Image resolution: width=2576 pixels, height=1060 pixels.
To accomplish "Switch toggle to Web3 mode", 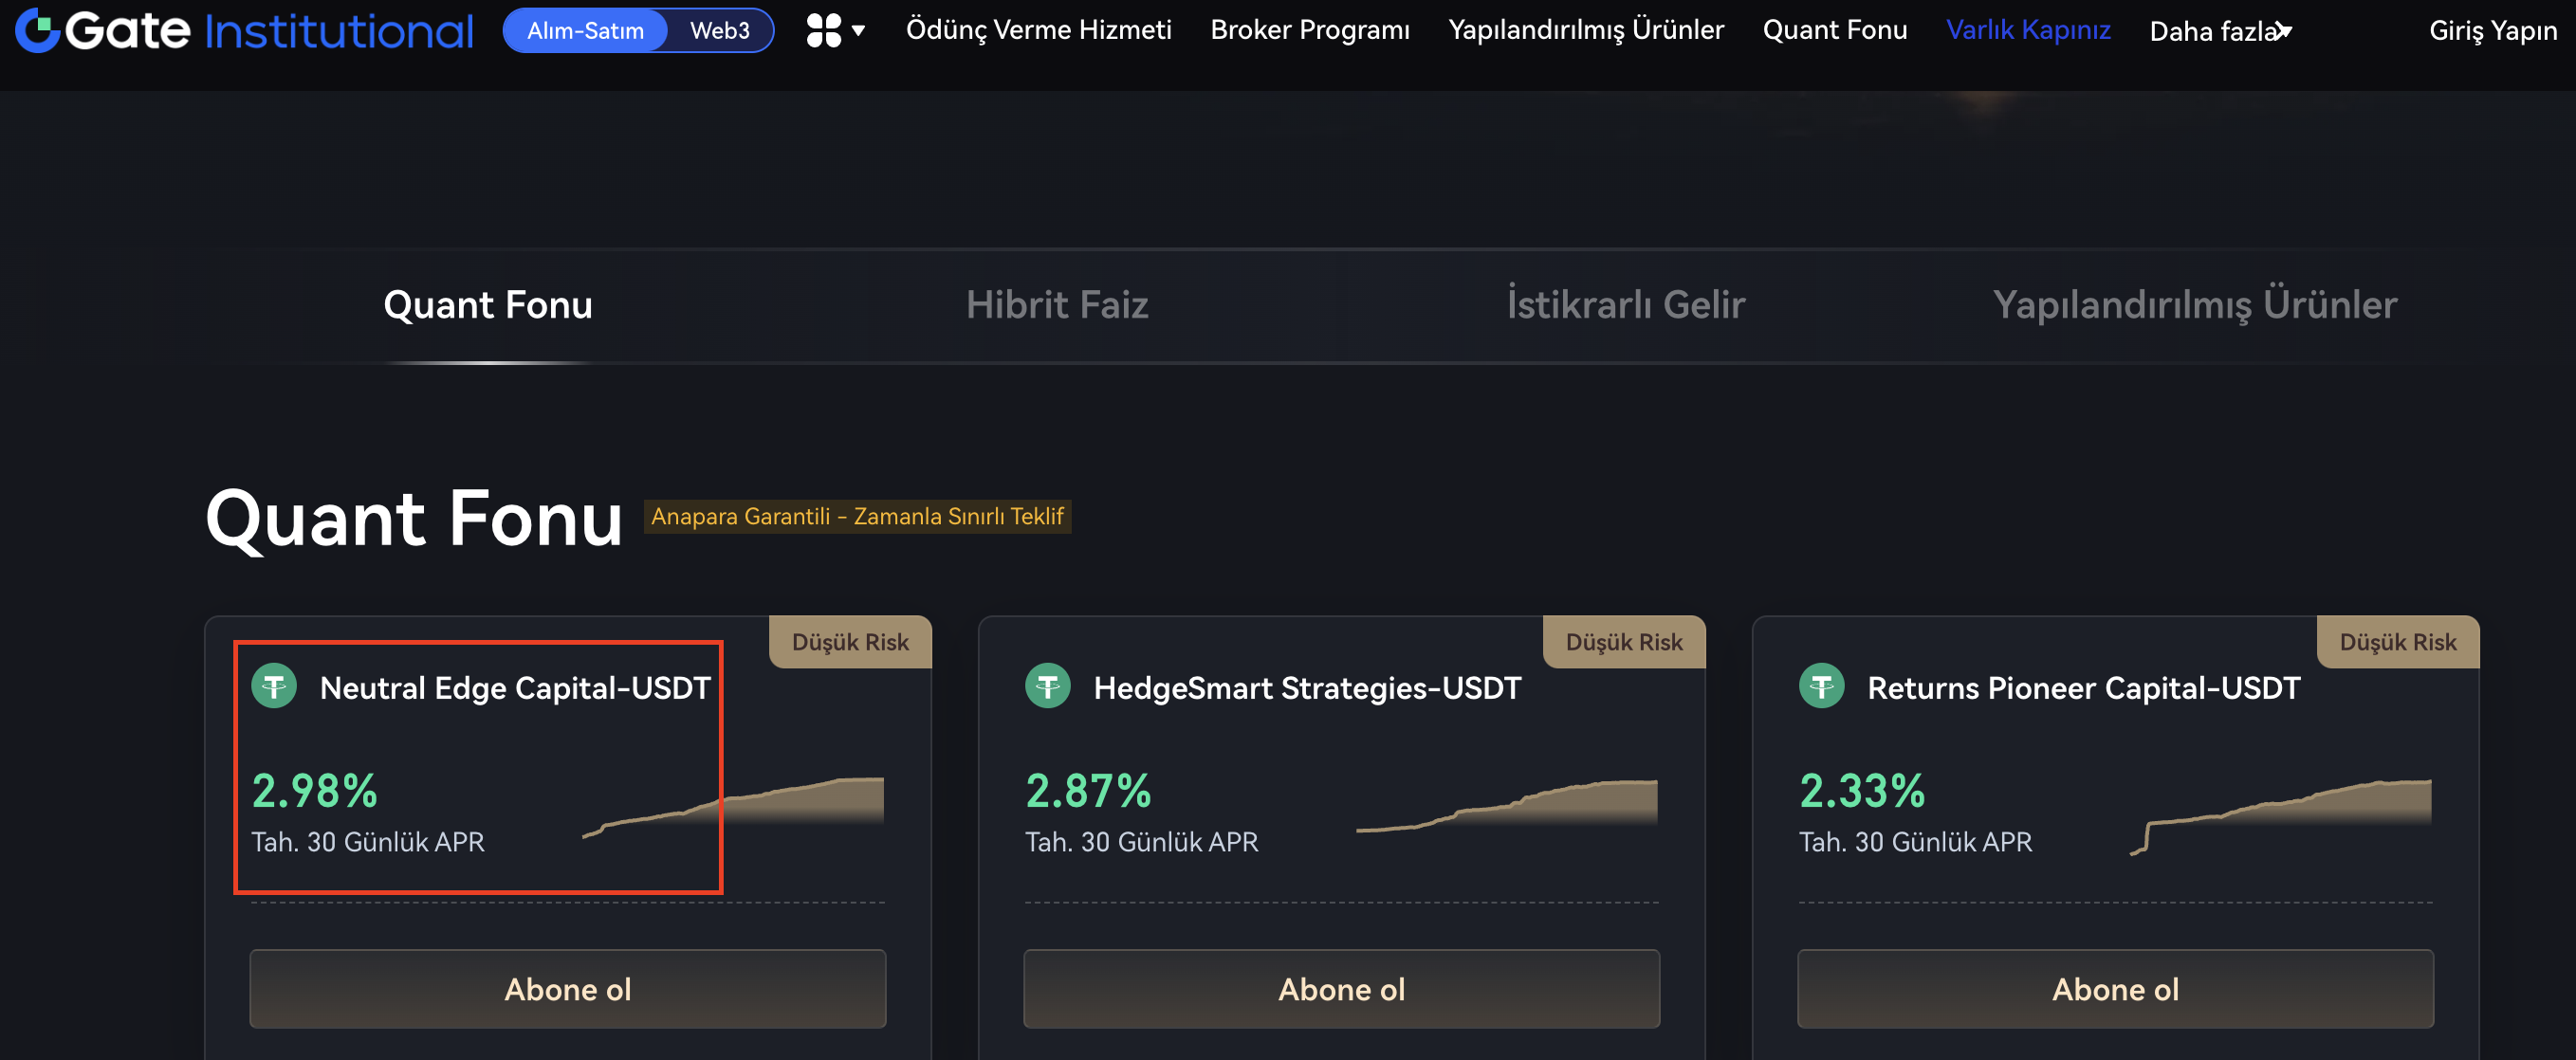I will (719, 31).
